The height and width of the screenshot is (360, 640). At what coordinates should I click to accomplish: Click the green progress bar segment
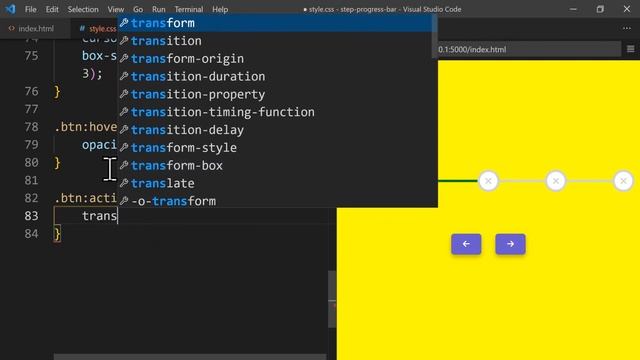458,180
